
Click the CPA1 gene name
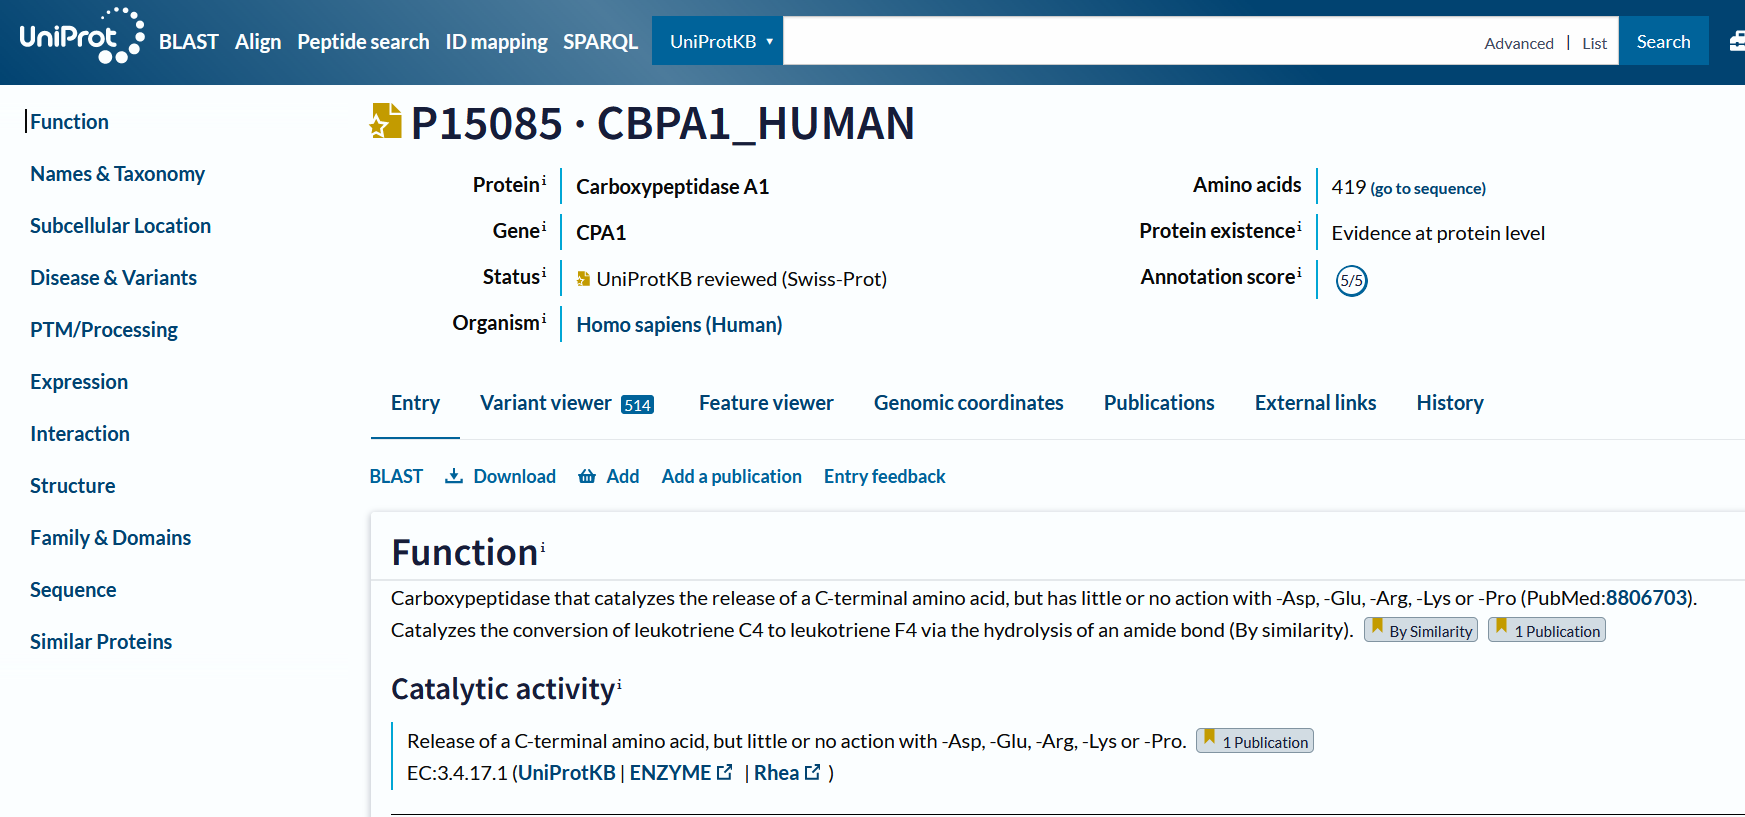[x=601, y=233]
